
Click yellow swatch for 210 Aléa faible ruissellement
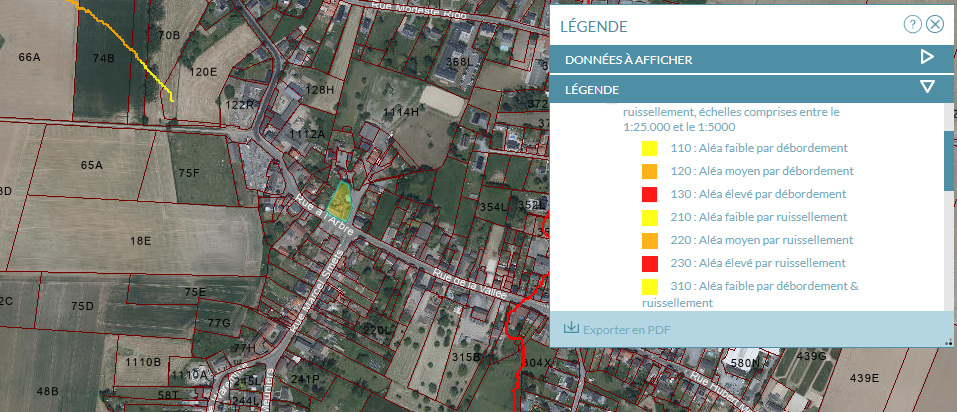(x=649, y=218)
